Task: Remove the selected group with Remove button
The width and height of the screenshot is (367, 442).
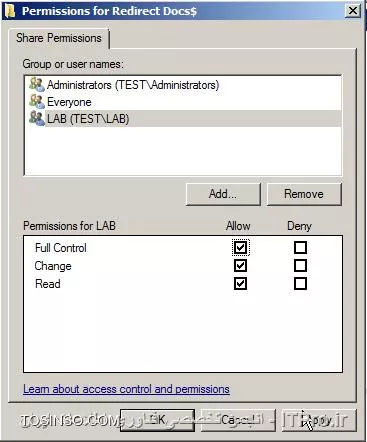Action: tap(304, 194)
